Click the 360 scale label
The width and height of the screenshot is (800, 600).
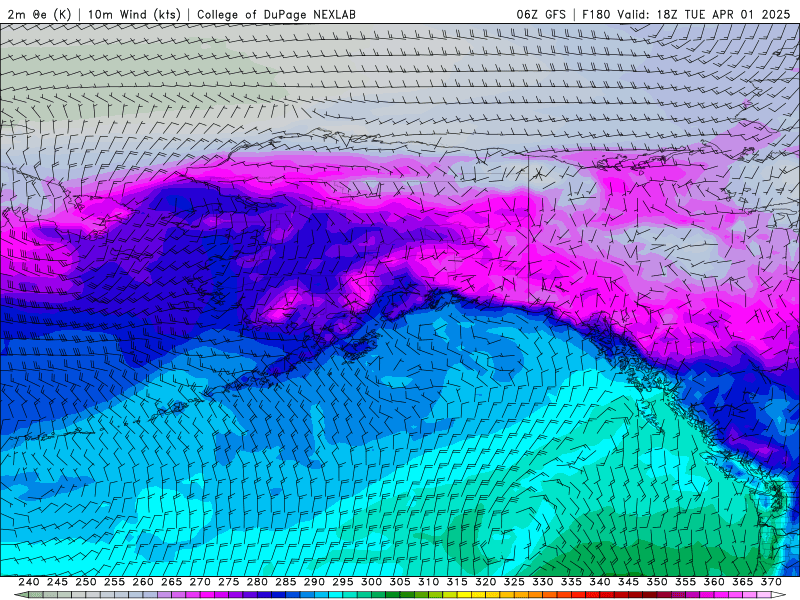pyautogui.click(x=714, y=582)
